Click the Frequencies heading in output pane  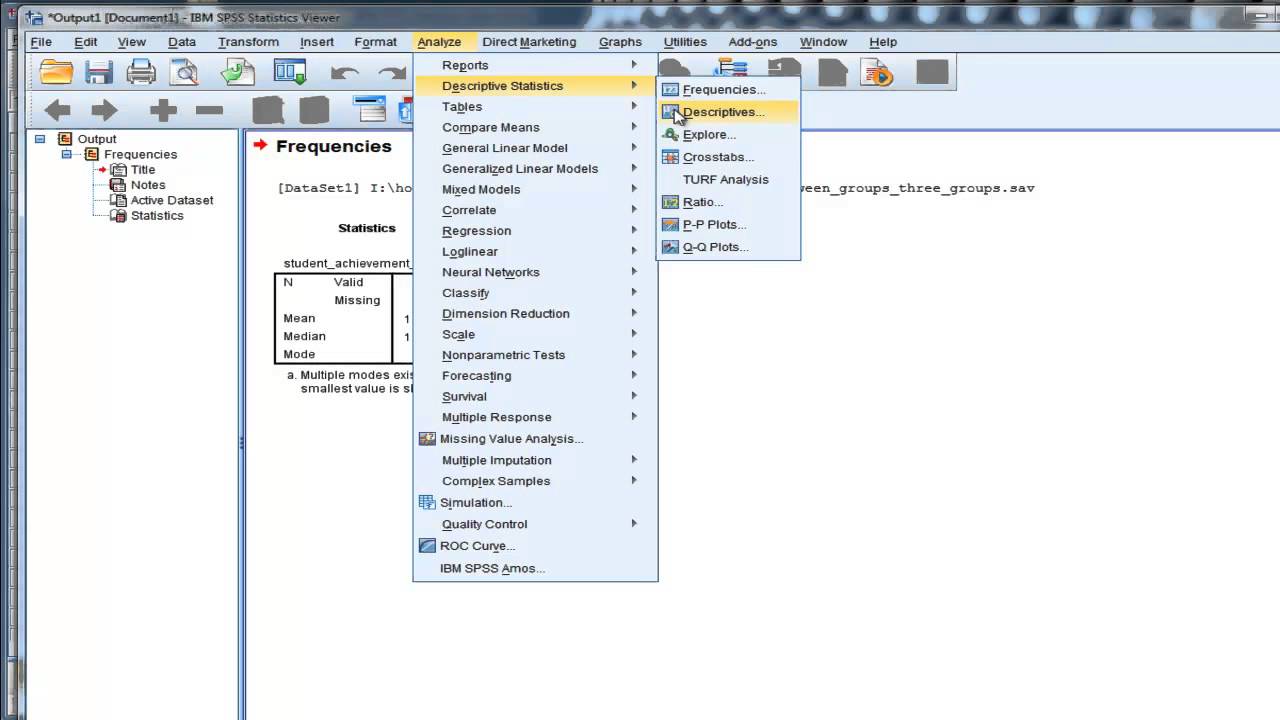pos(334,146)
